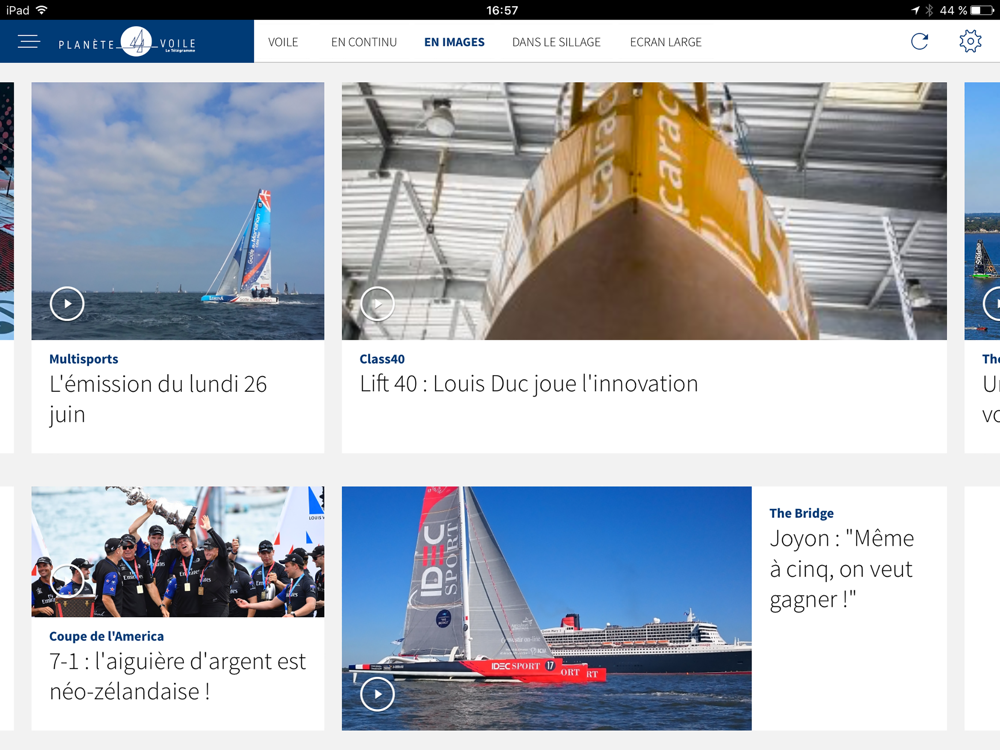Open the trophy celebration team thumbnail

tap(178, 552)
